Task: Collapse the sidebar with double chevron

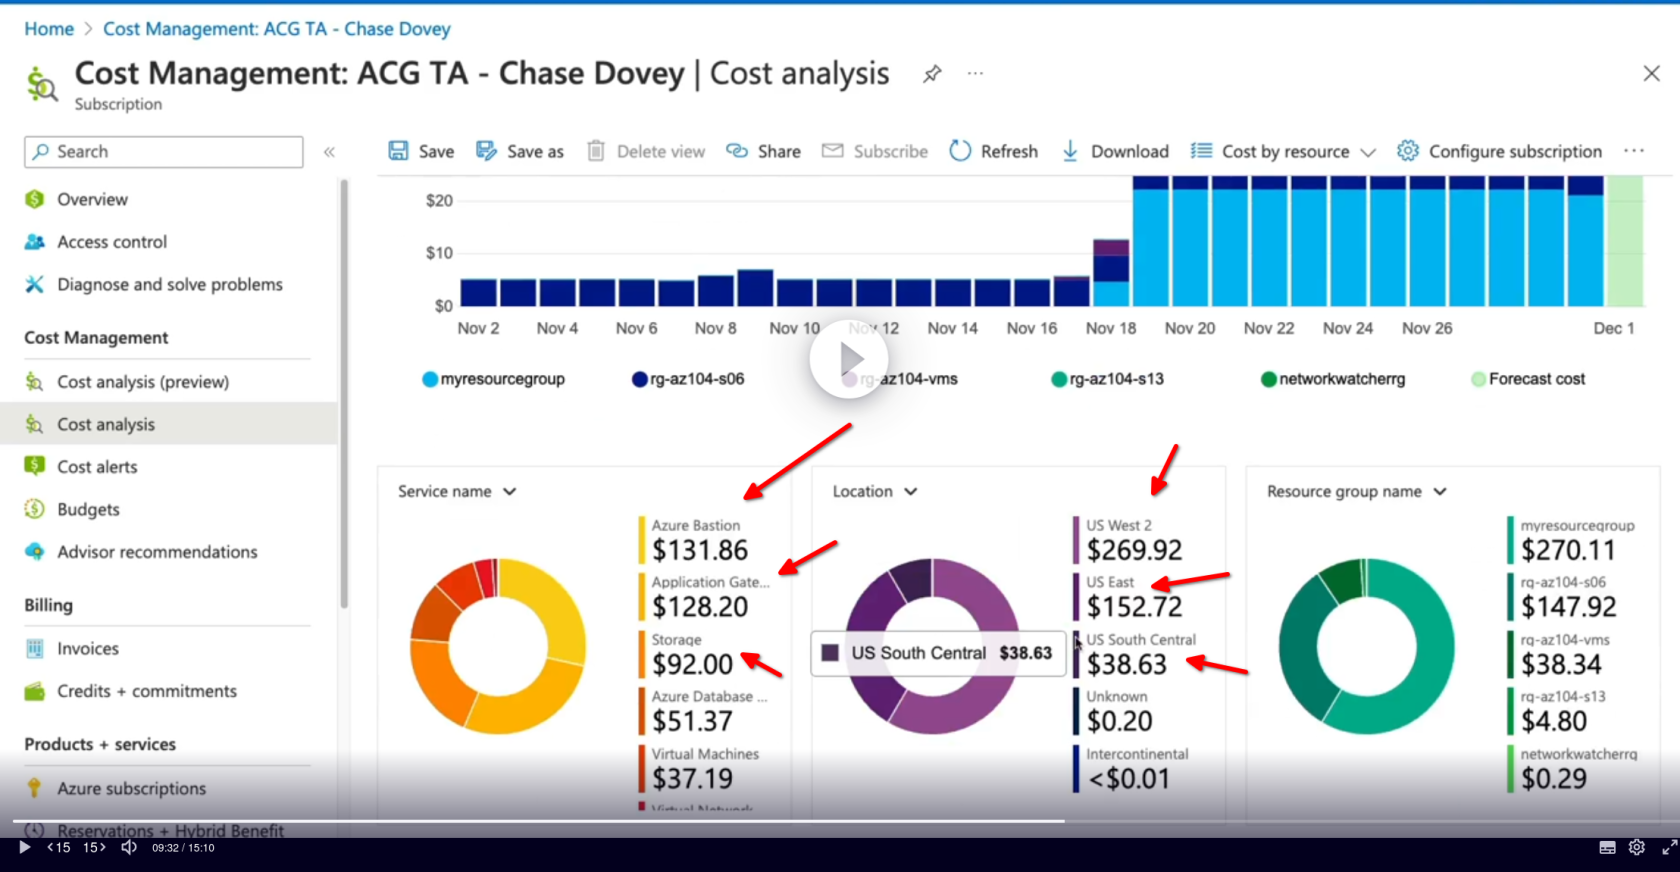Action: [329, 152]
